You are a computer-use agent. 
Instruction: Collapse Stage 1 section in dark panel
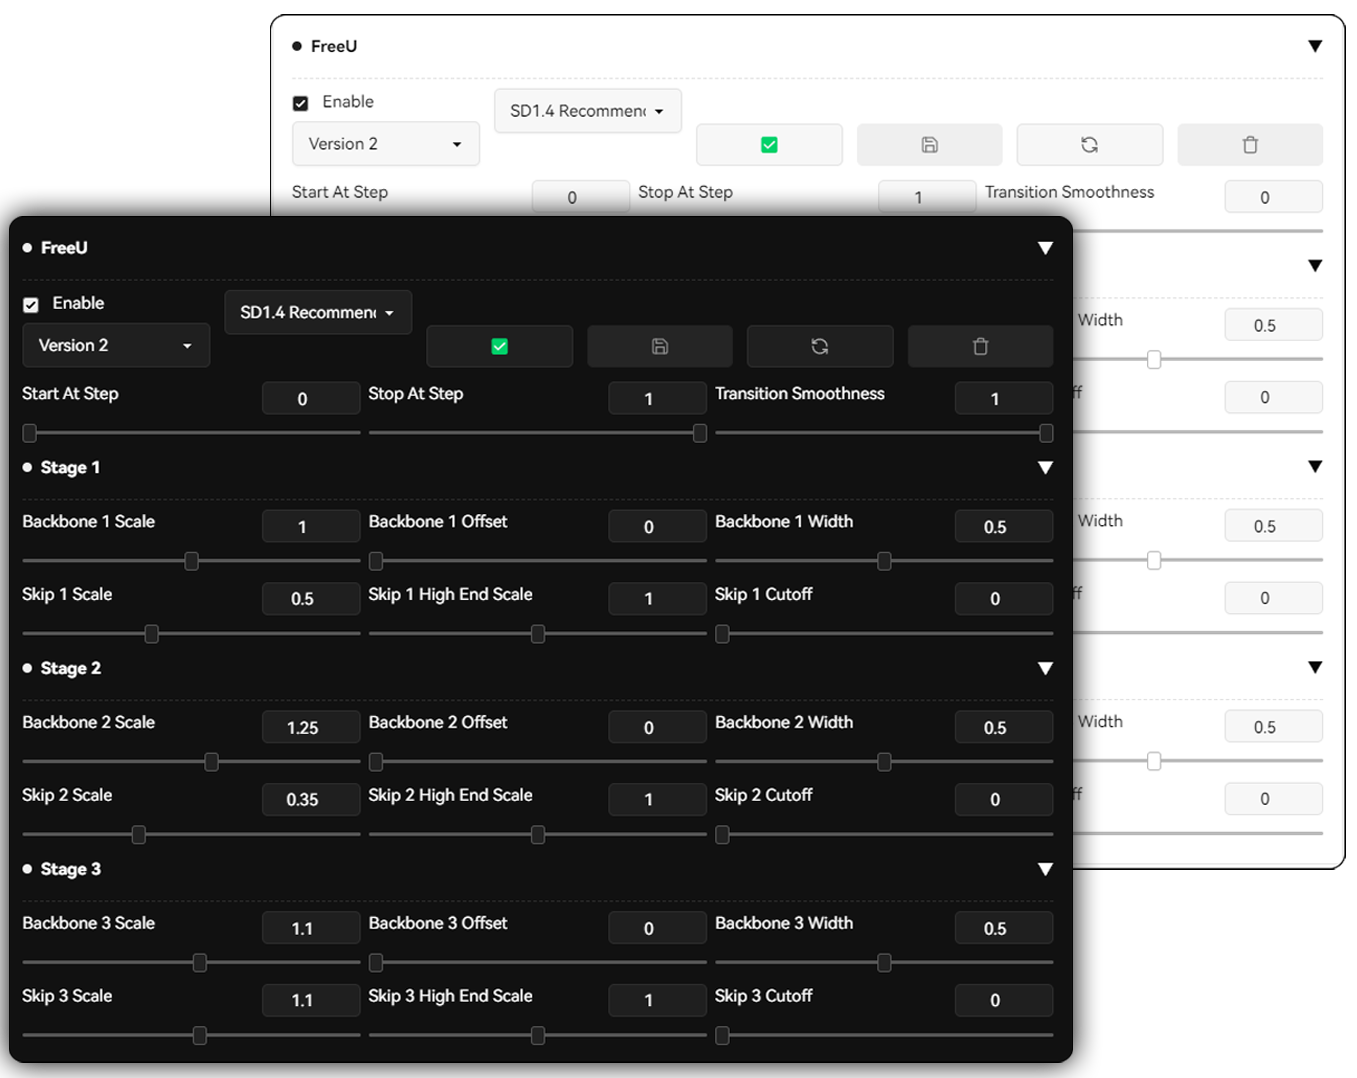pos(1045,468)
